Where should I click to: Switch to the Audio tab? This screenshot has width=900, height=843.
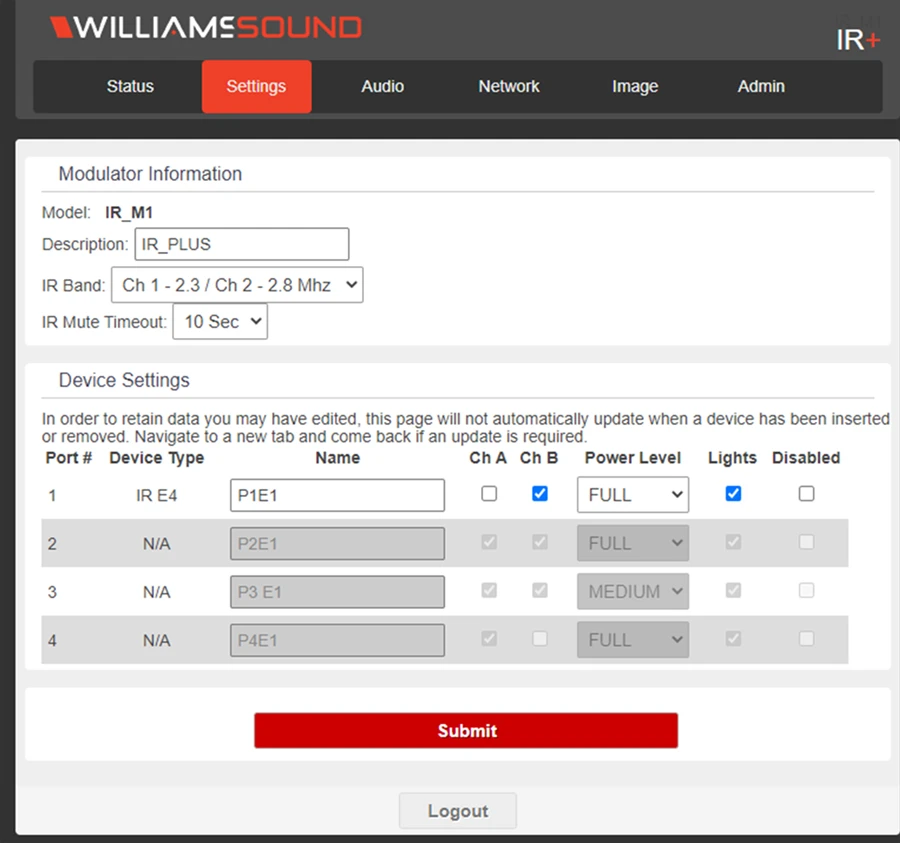(x=382, y=87)
